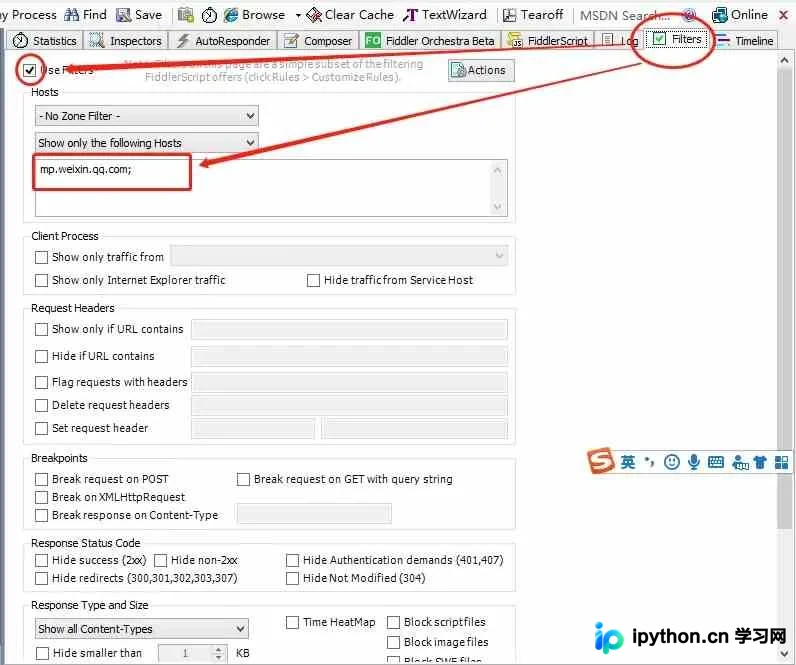Open the Sogou soft keyboard icon

click(716, 462)
